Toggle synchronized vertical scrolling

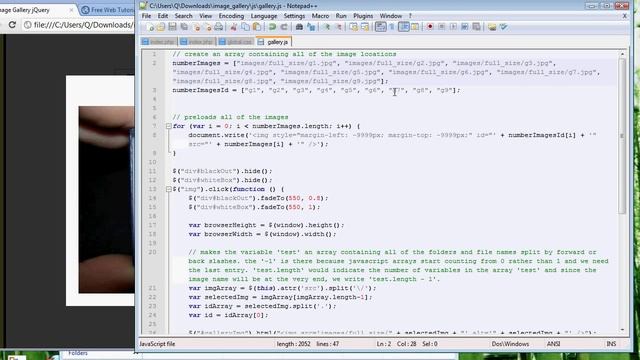click(353, 27)
